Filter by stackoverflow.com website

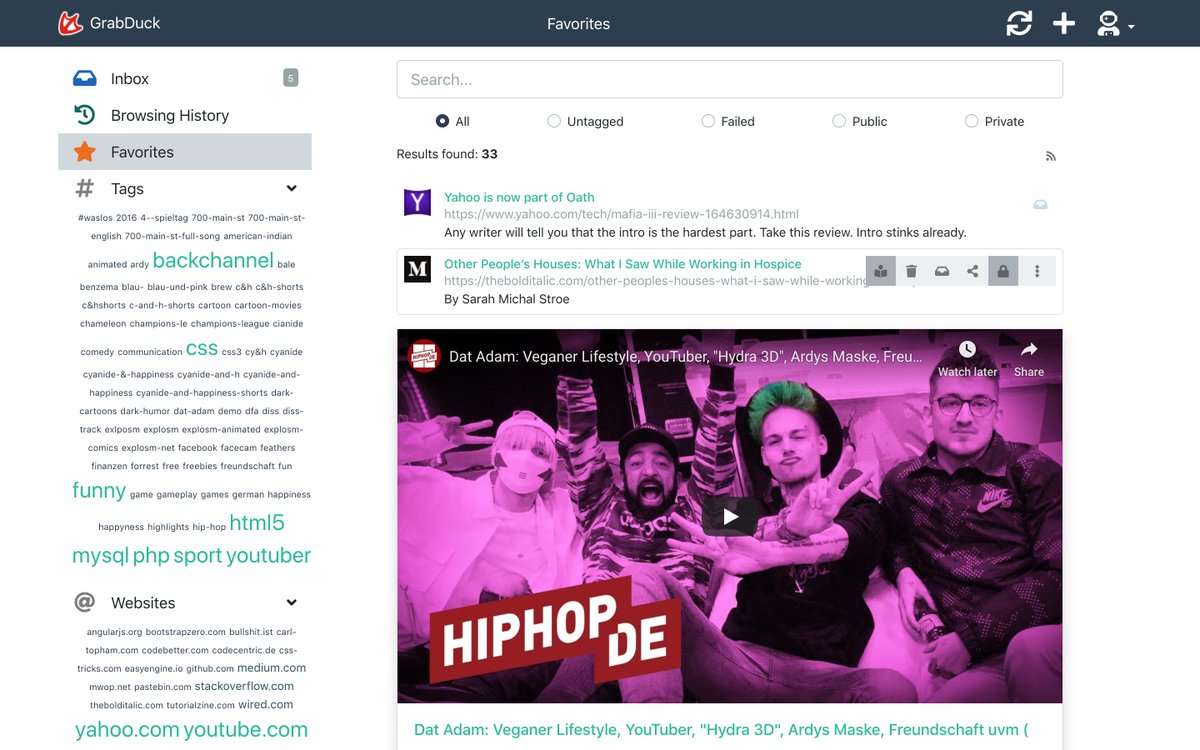[244, 686]
